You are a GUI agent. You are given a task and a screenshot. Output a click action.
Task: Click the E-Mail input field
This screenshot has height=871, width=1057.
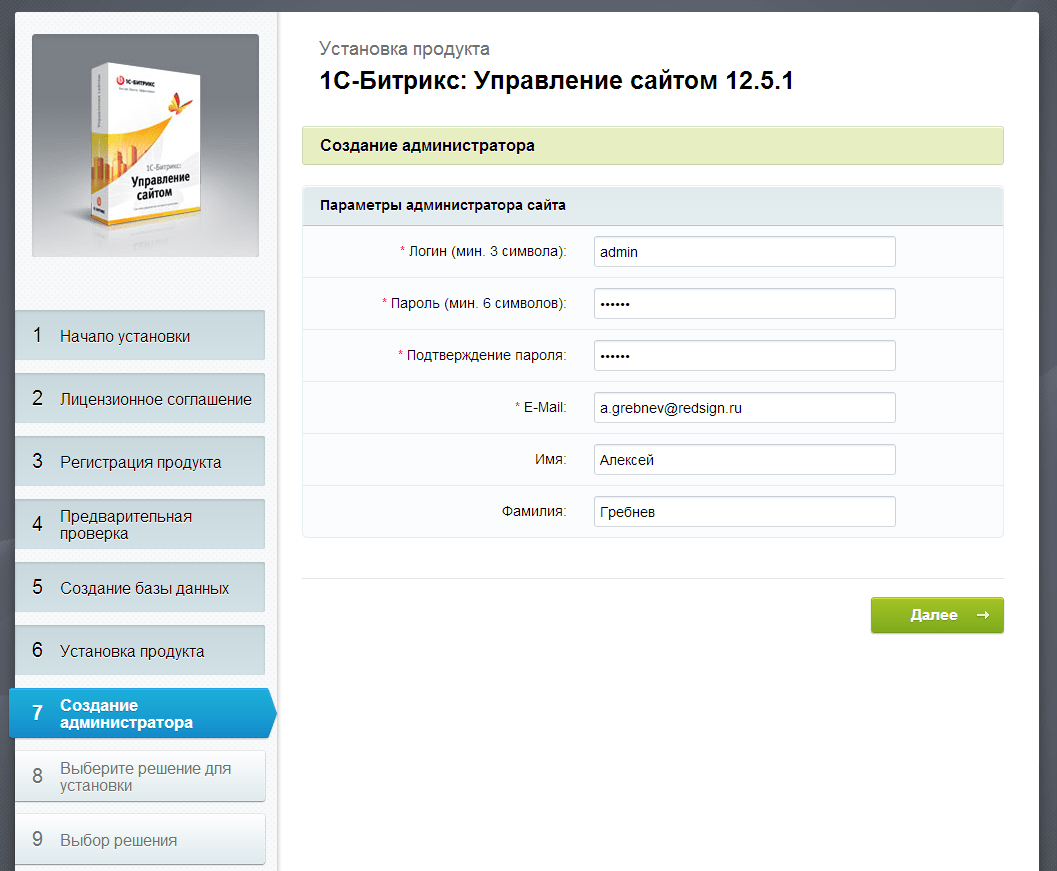[744, 407]
